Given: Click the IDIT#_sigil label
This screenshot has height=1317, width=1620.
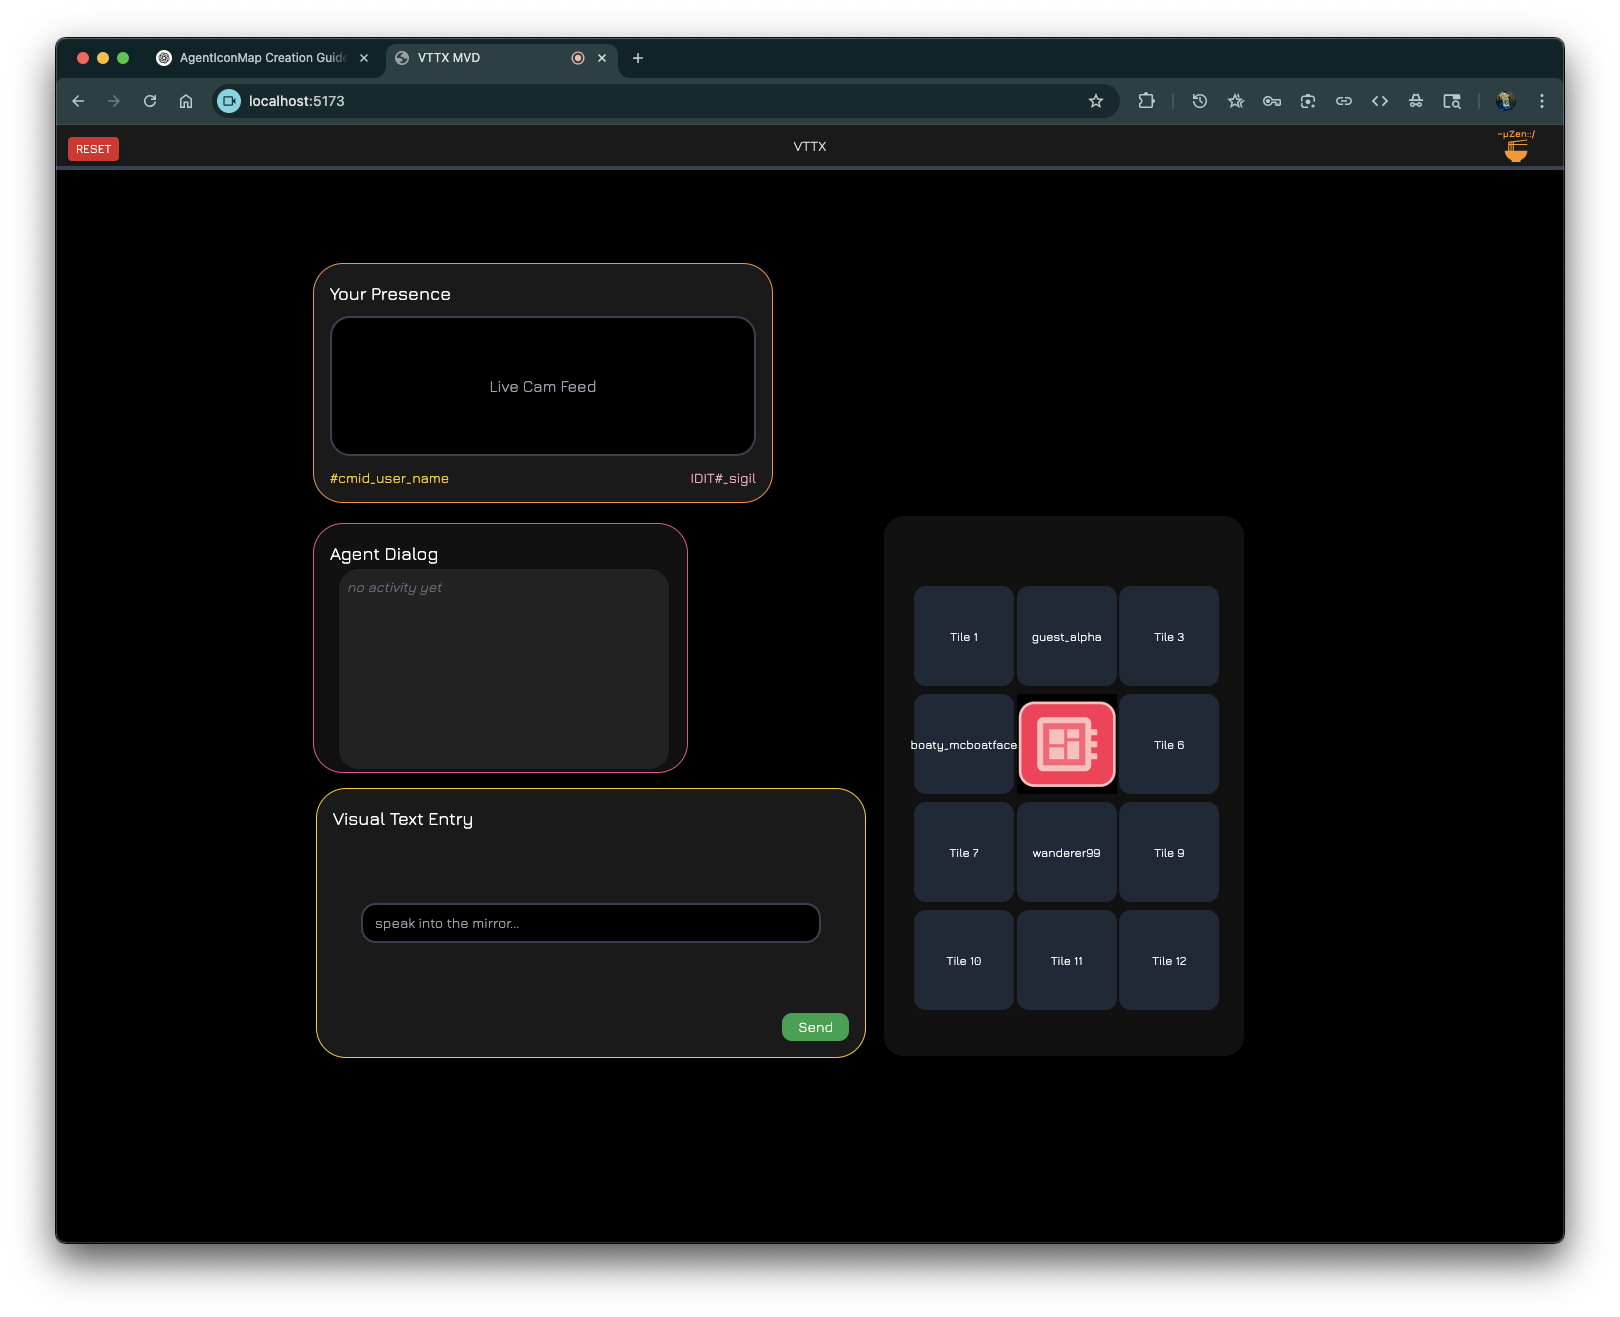Looking at the screenshot, I should coord(723,478).
